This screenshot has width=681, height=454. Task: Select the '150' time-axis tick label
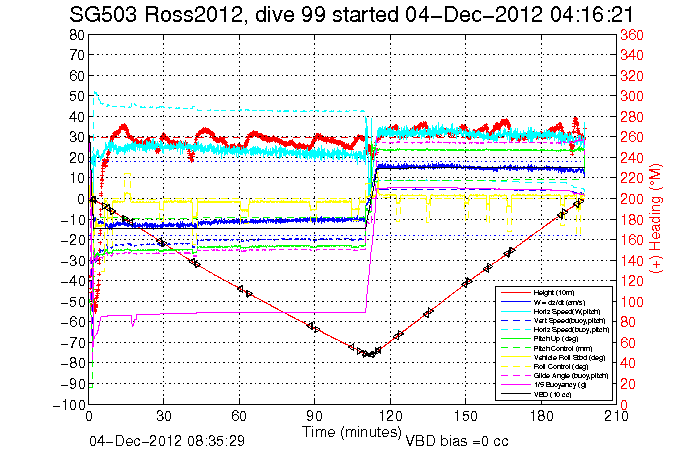[x=466, y=416]
